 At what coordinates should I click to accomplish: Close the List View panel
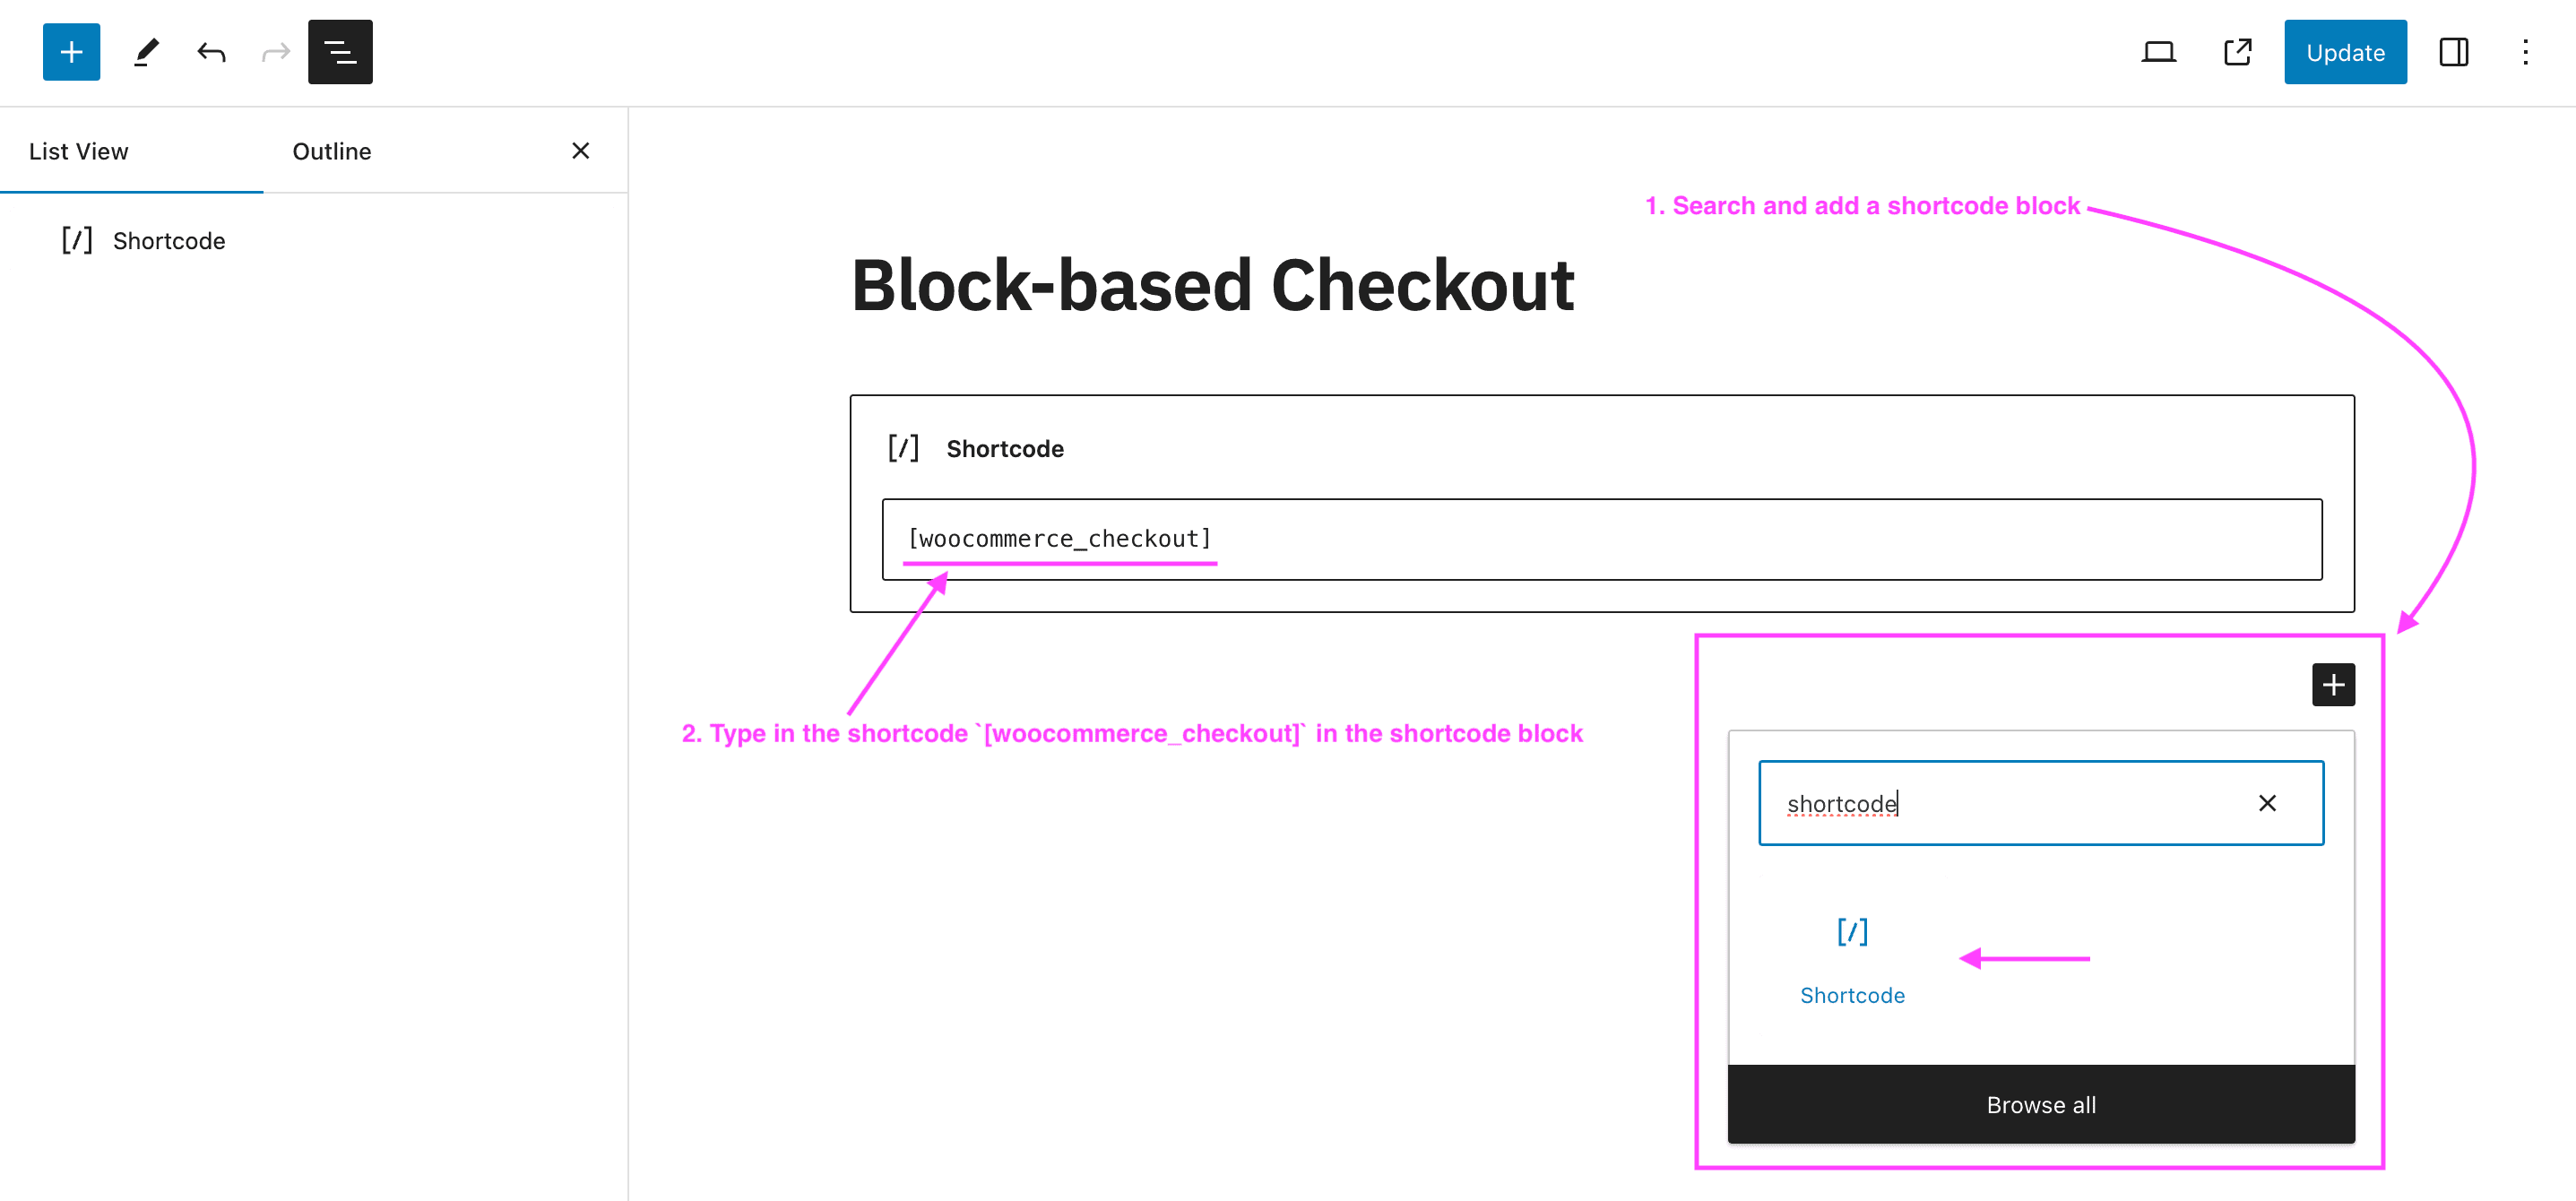pyautogui.click(x=581, y=151)
